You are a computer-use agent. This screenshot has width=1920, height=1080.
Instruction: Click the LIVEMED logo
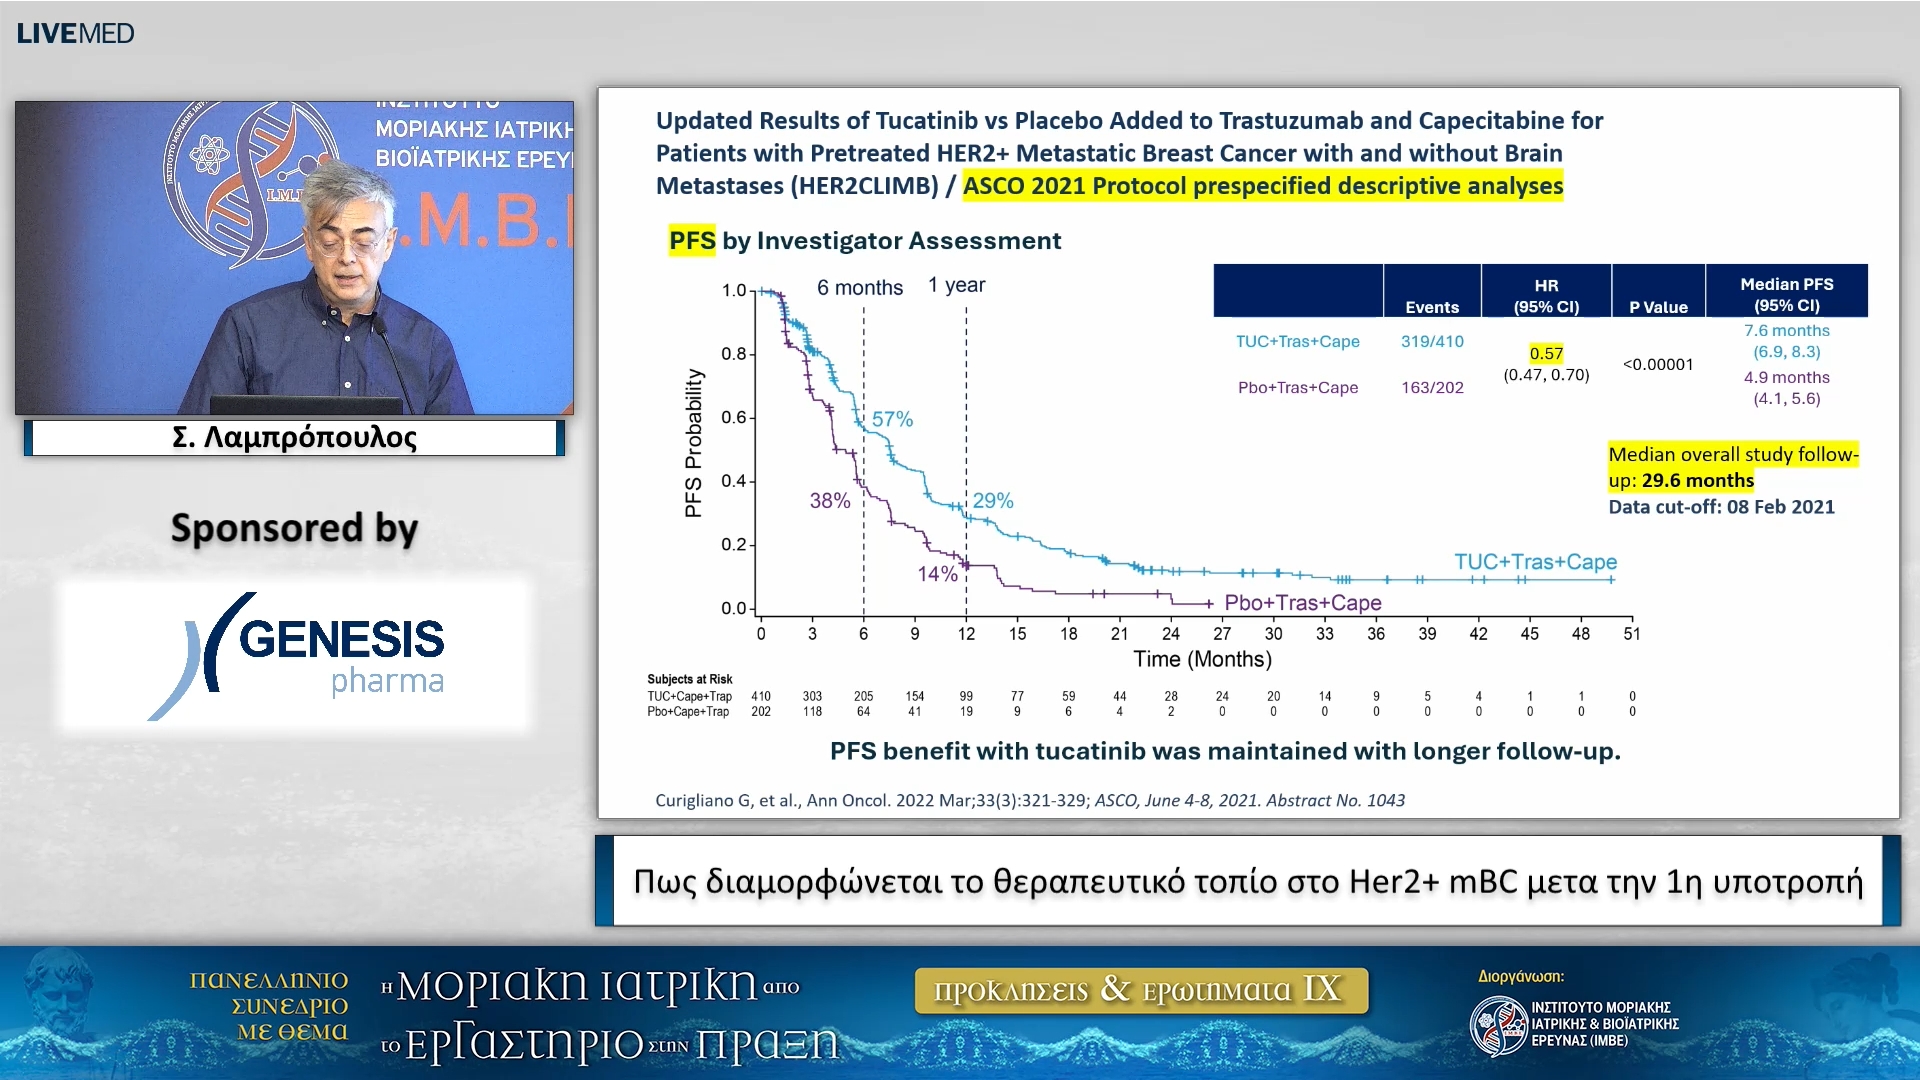tap(75, 33)
